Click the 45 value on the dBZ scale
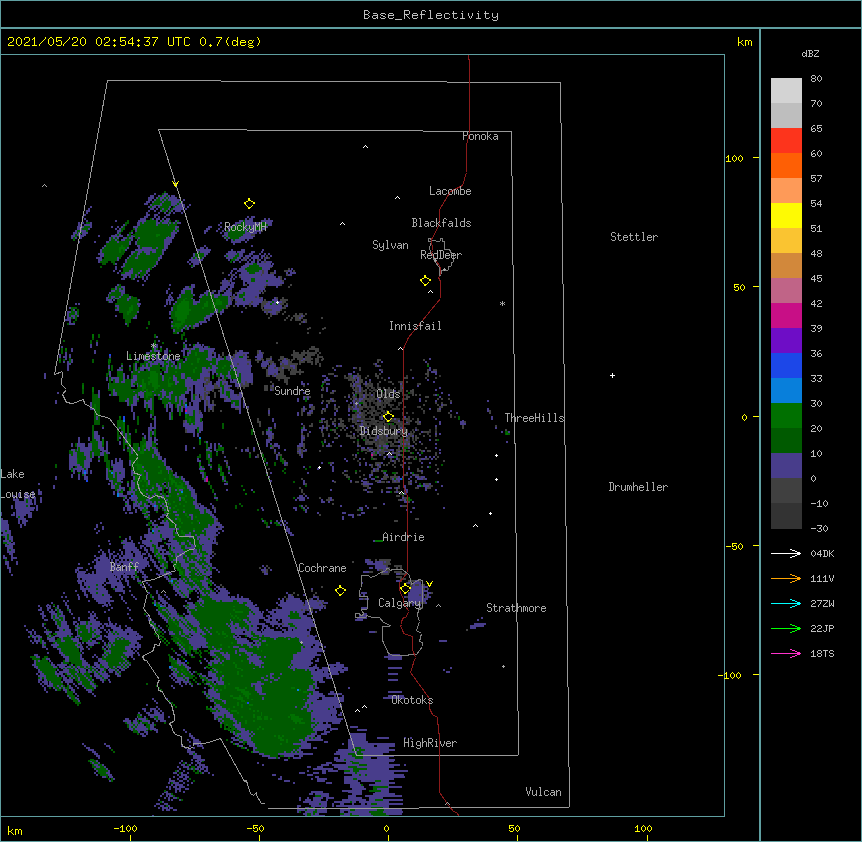 pyautogui.click(x=816, y=279)
